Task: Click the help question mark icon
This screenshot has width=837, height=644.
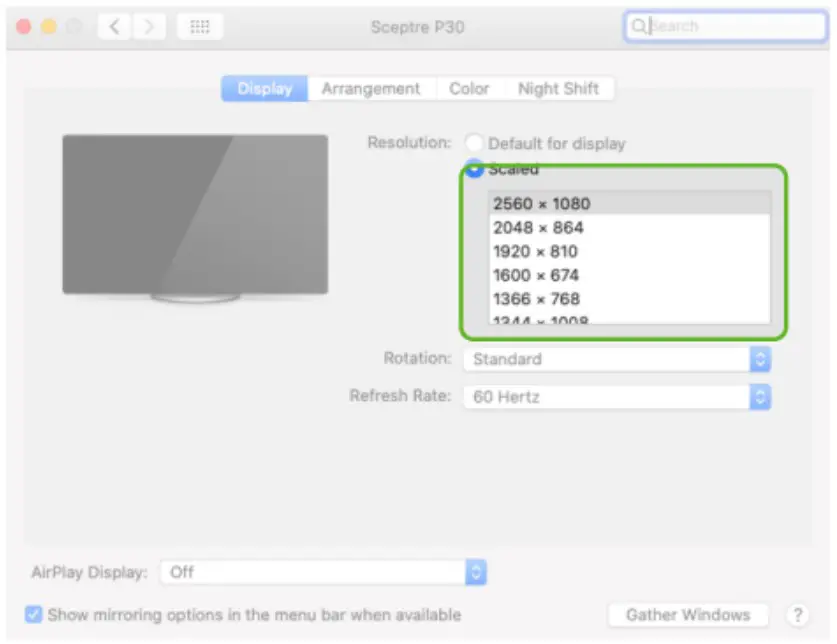Action: click(x=797, y=614)
